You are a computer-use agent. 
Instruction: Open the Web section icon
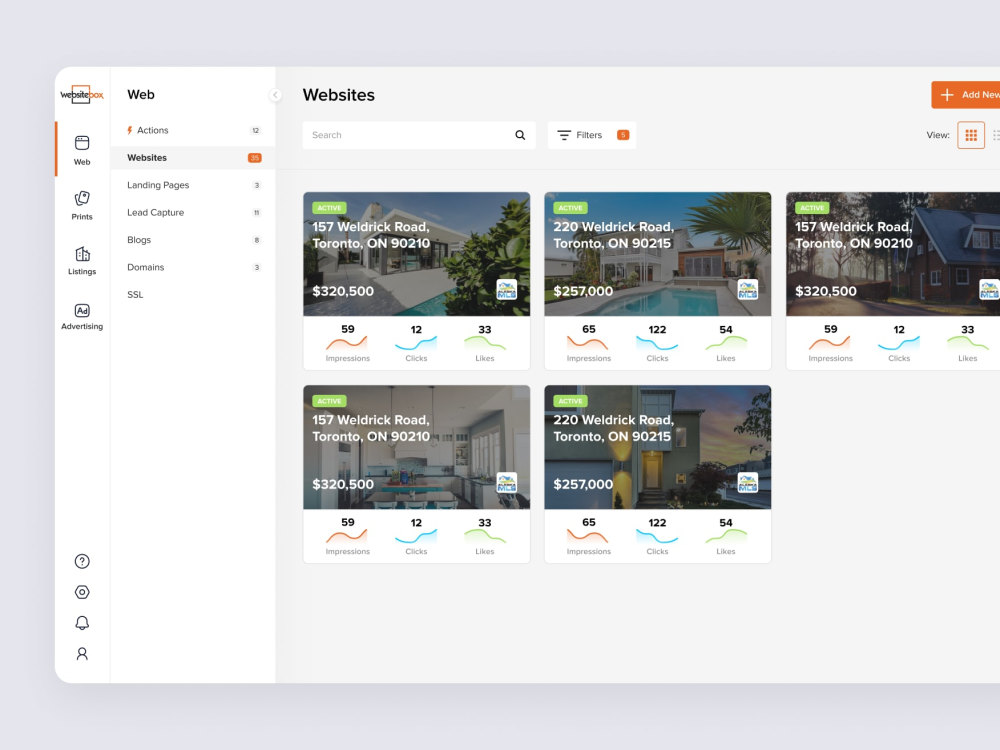82,143
